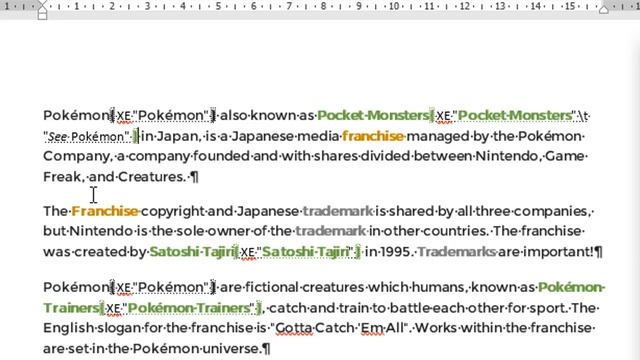The image size is (640, 360).
Task: Click the underlined word "'Em" in slogan
Action: pos(372,328)
